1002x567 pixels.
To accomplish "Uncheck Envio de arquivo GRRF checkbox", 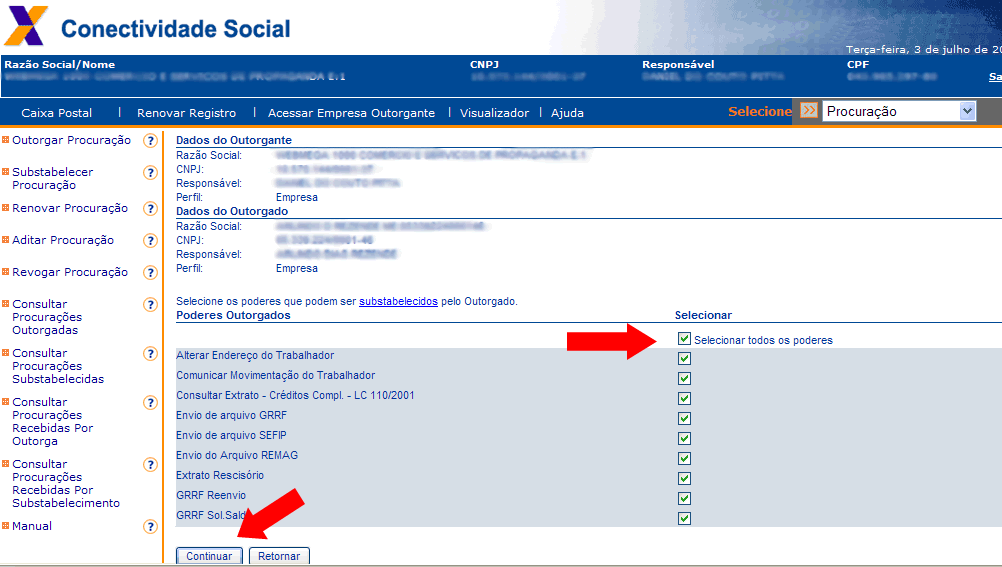I will [684, 419].
